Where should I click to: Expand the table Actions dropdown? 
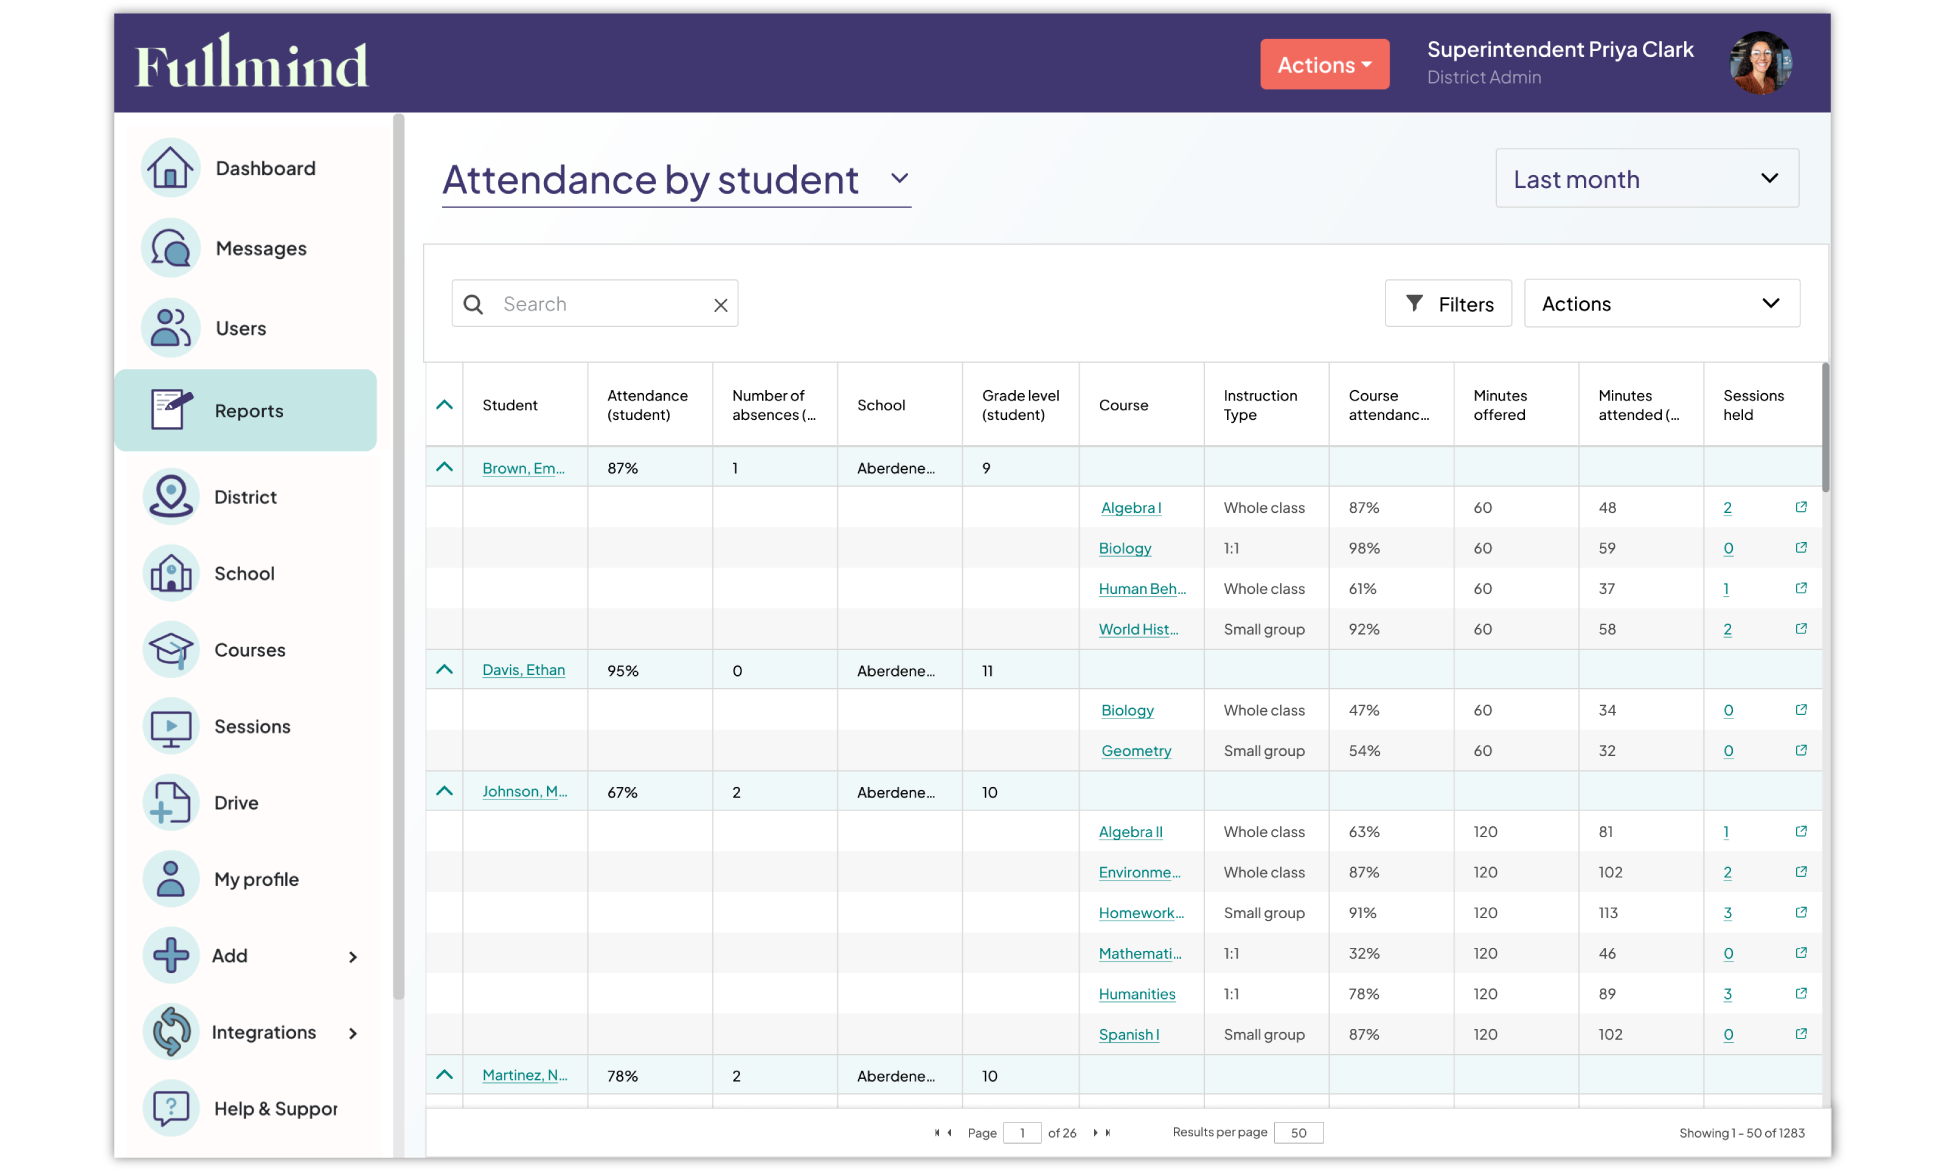point(1661,304)
